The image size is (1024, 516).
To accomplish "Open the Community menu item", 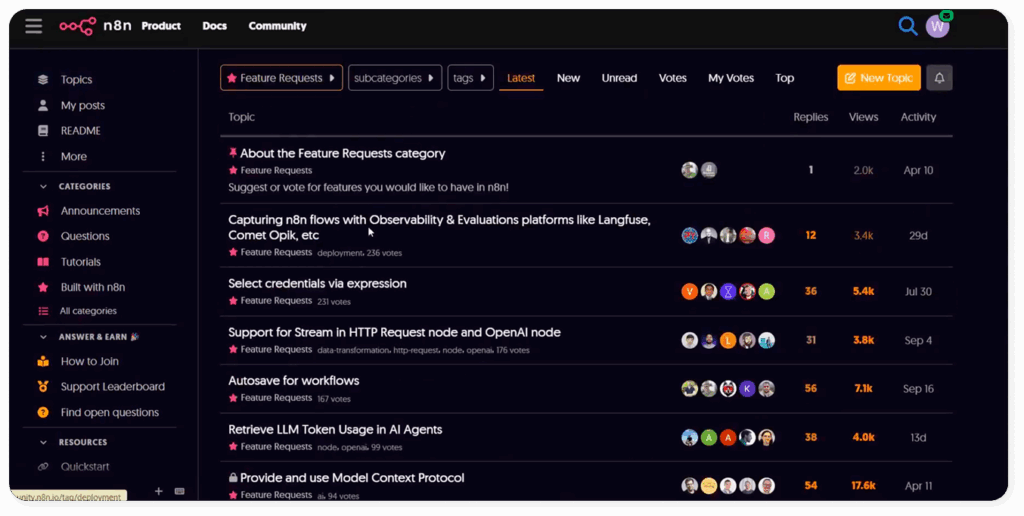I will pyautogui.click(x=277, y=26).
